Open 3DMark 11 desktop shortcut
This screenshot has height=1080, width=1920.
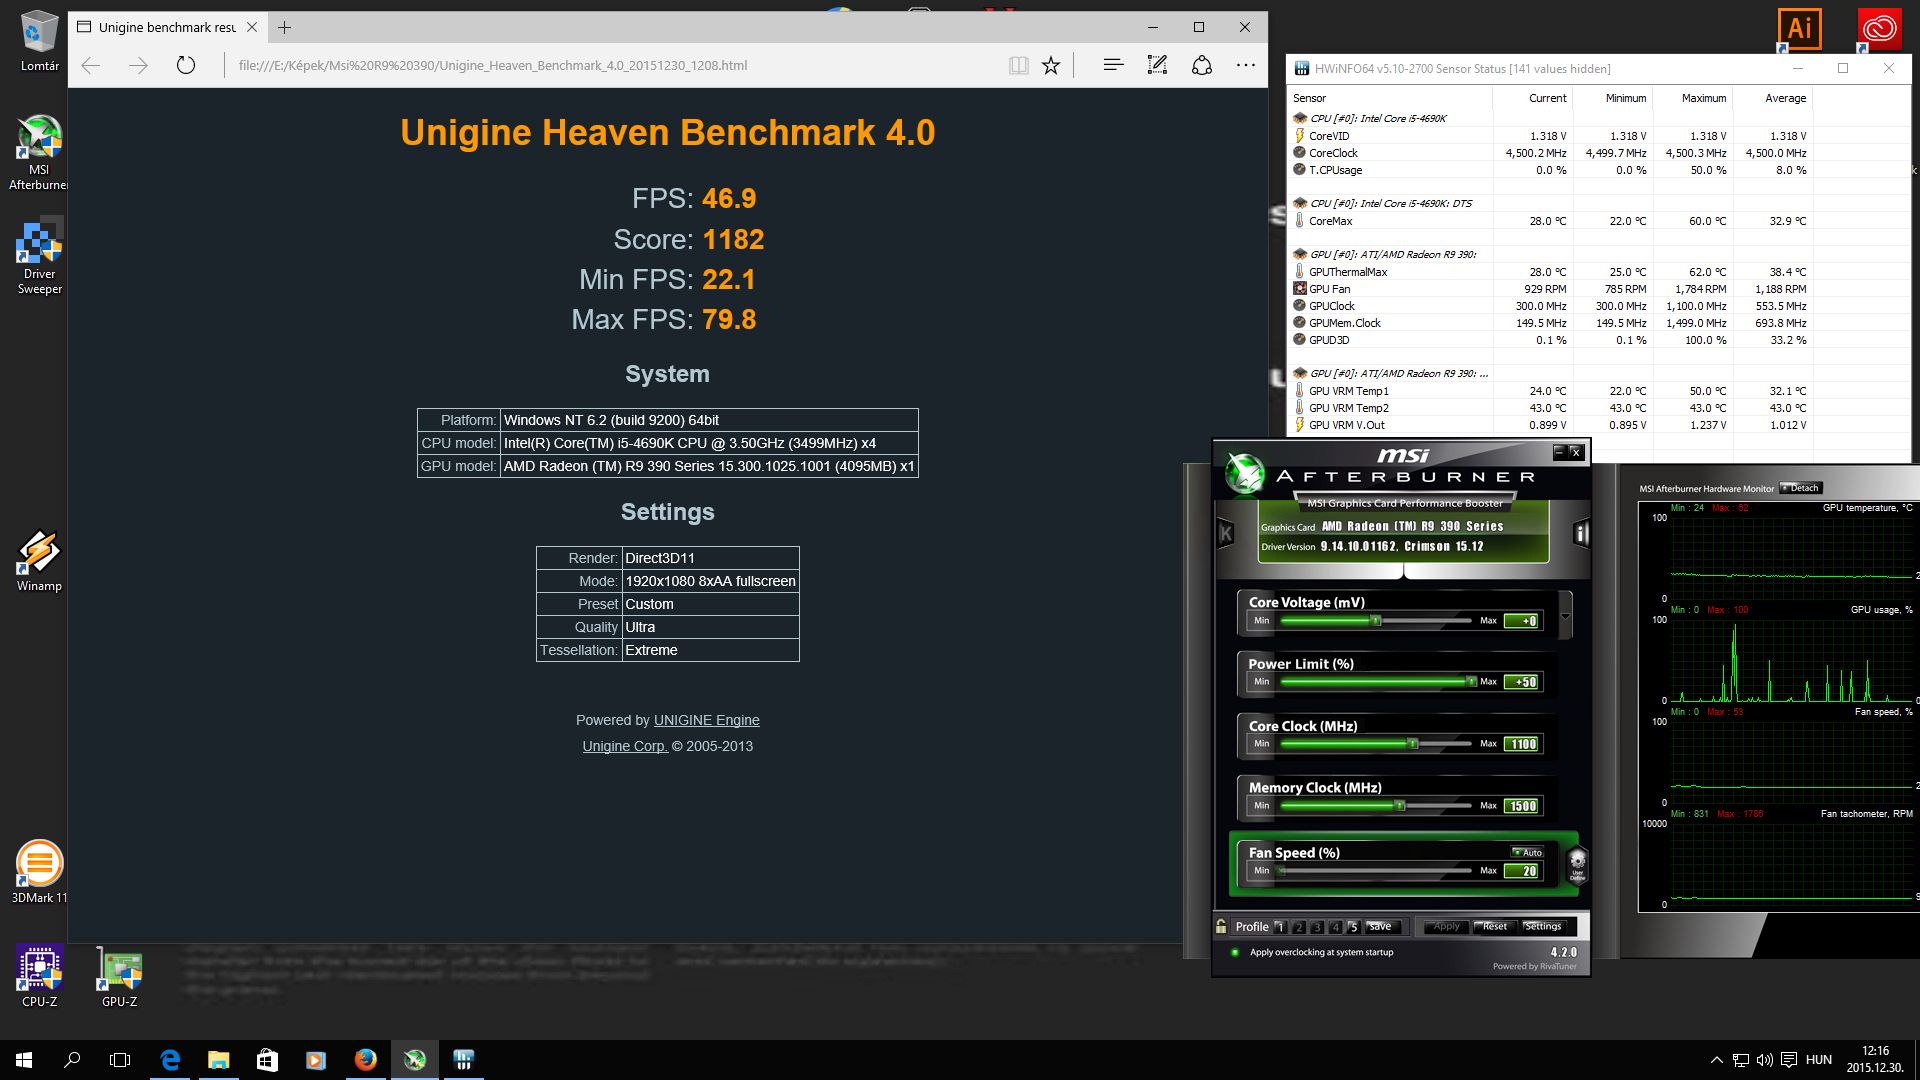pos(39,872)
